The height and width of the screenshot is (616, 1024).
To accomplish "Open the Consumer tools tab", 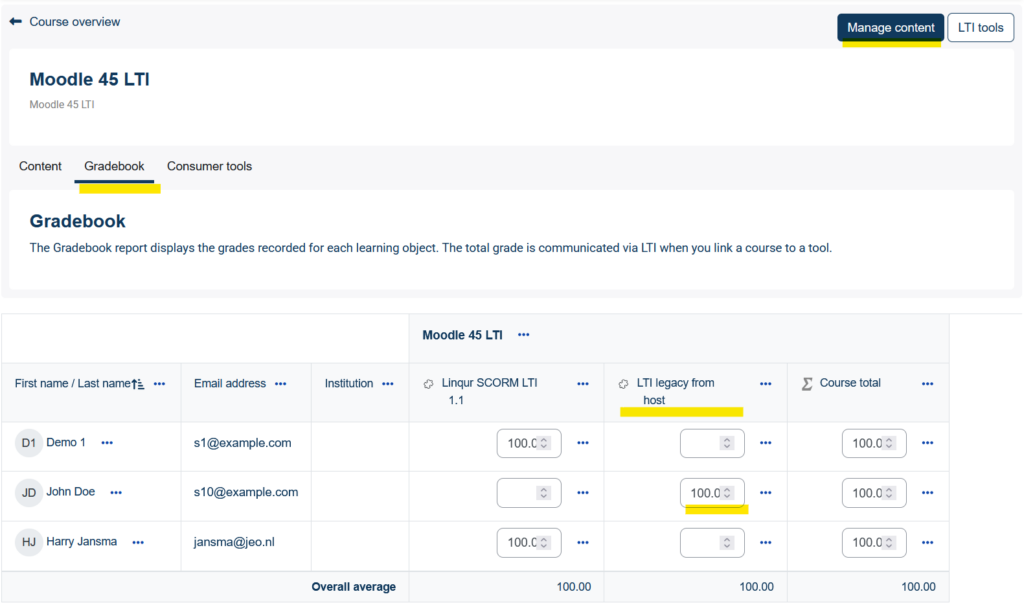I will pos(209,166).
